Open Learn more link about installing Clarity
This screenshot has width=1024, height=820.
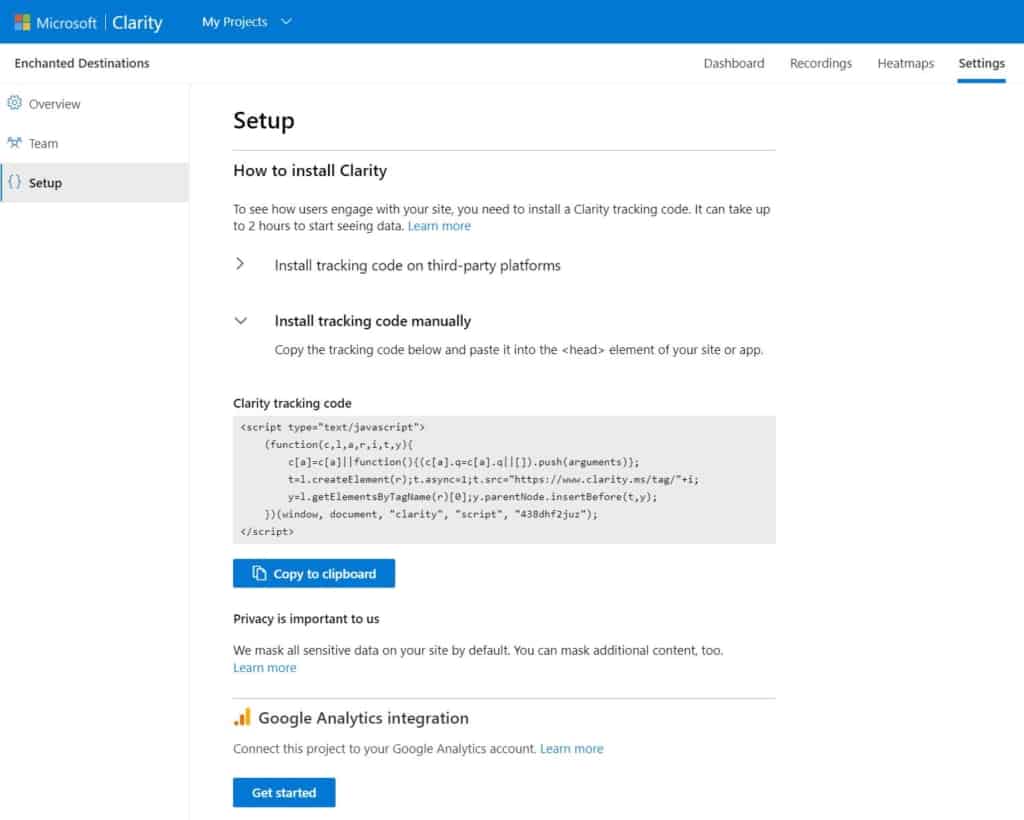click(x=439, y=226)
